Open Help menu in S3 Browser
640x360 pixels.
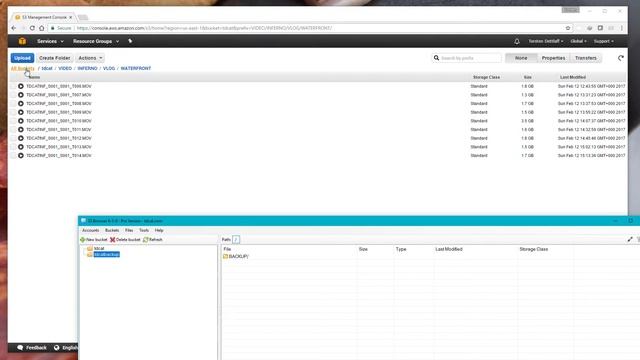(x=159, y=230)
